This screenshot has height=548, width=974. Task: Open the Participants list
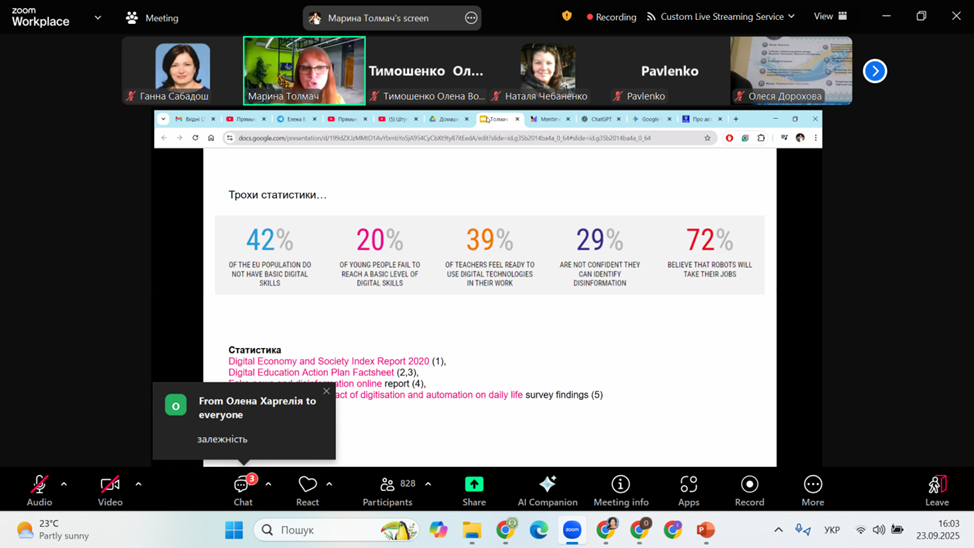pyautogui.click(x=388, y=489)
